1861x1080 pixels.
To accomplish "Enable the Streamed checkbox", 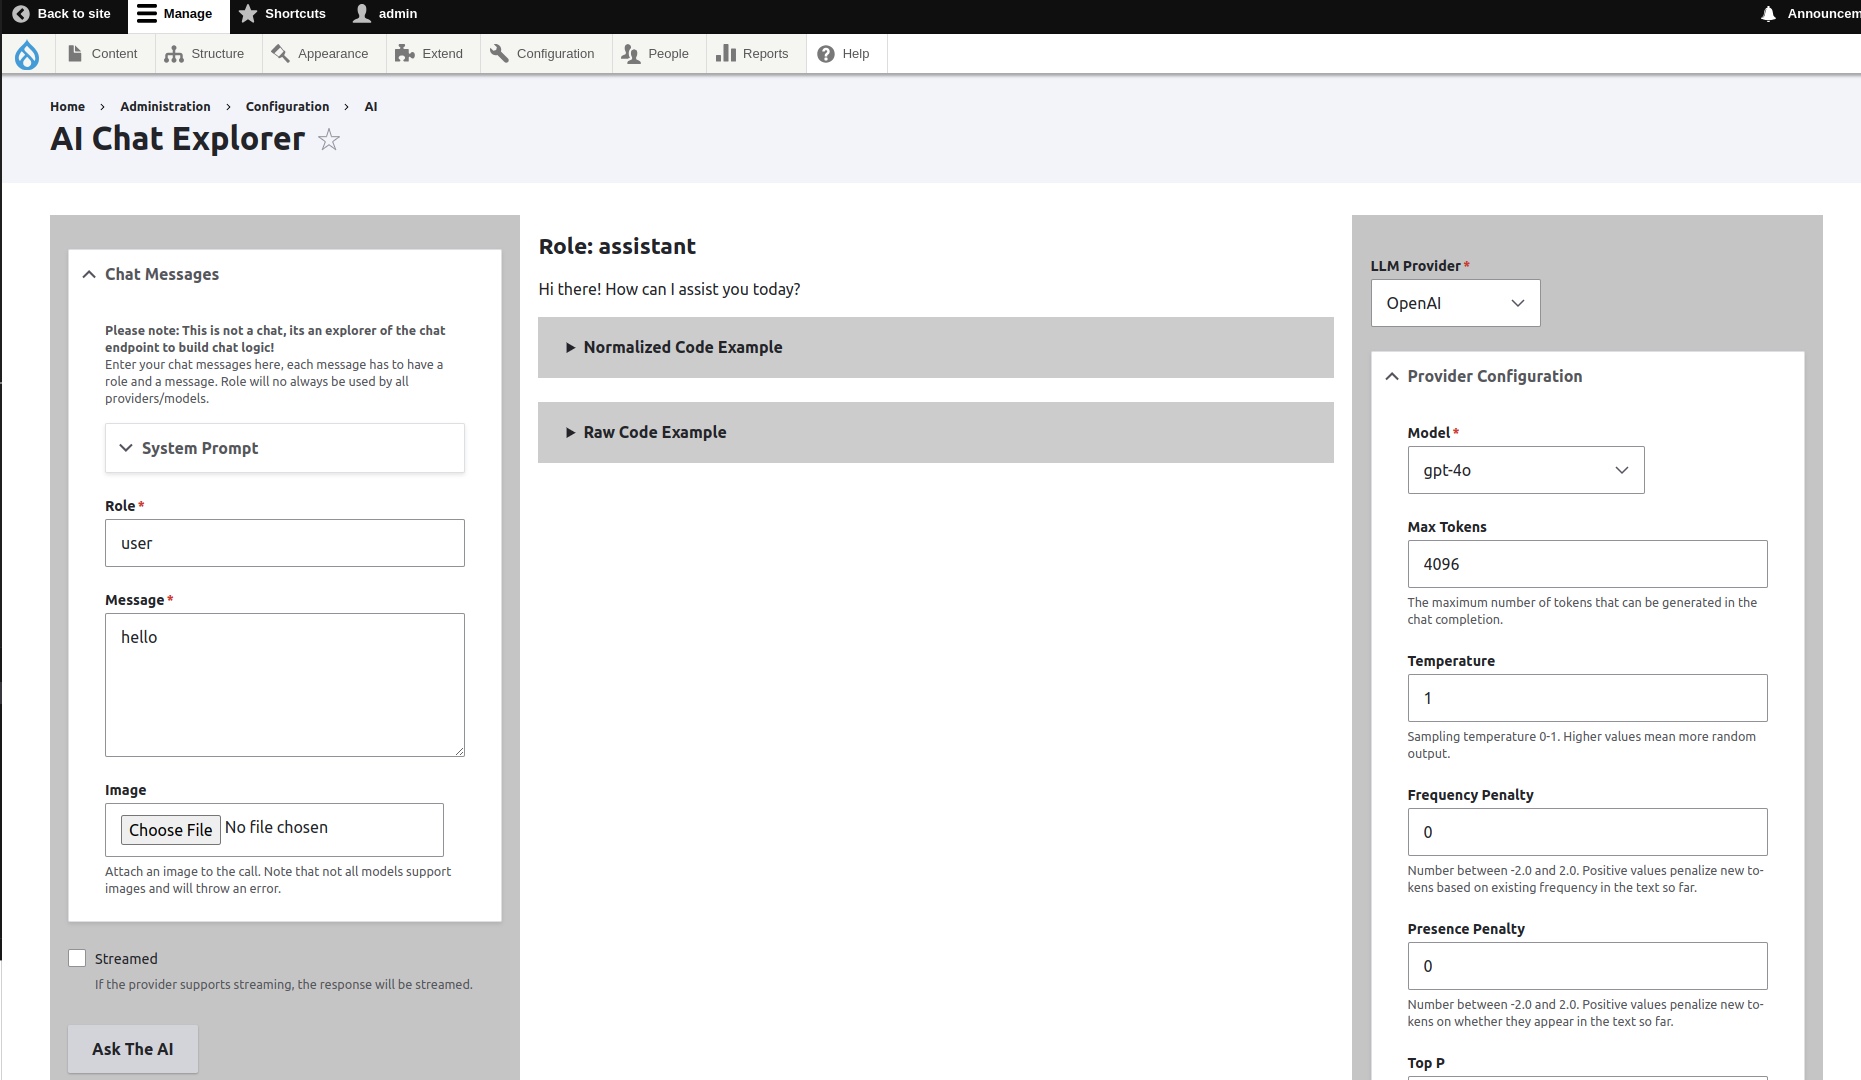I will [x=77, y=958].
